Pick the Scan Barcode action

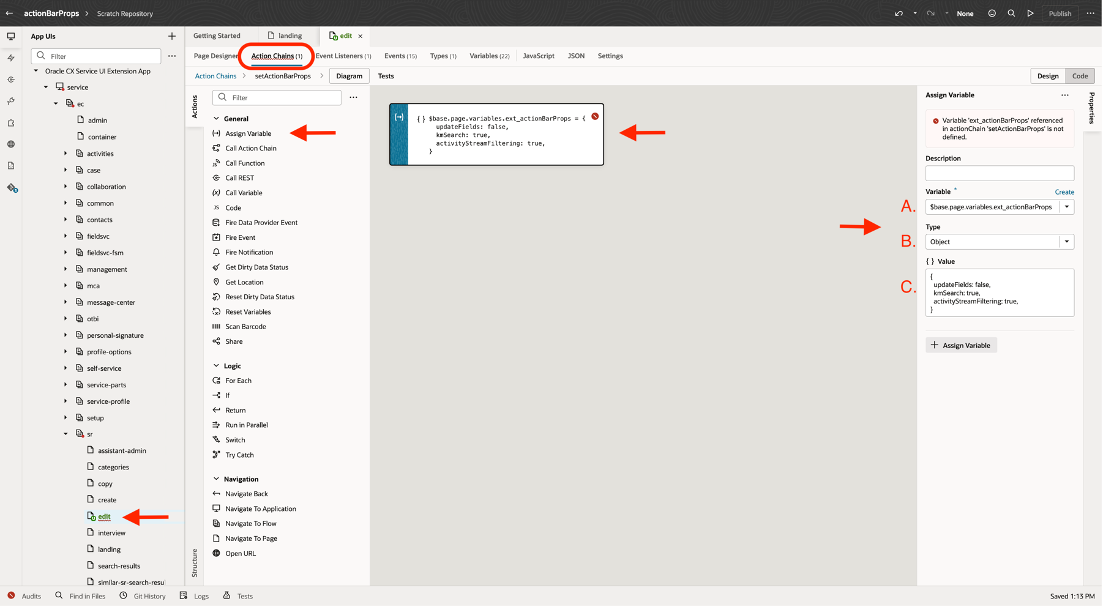click(x=245, y=325)
